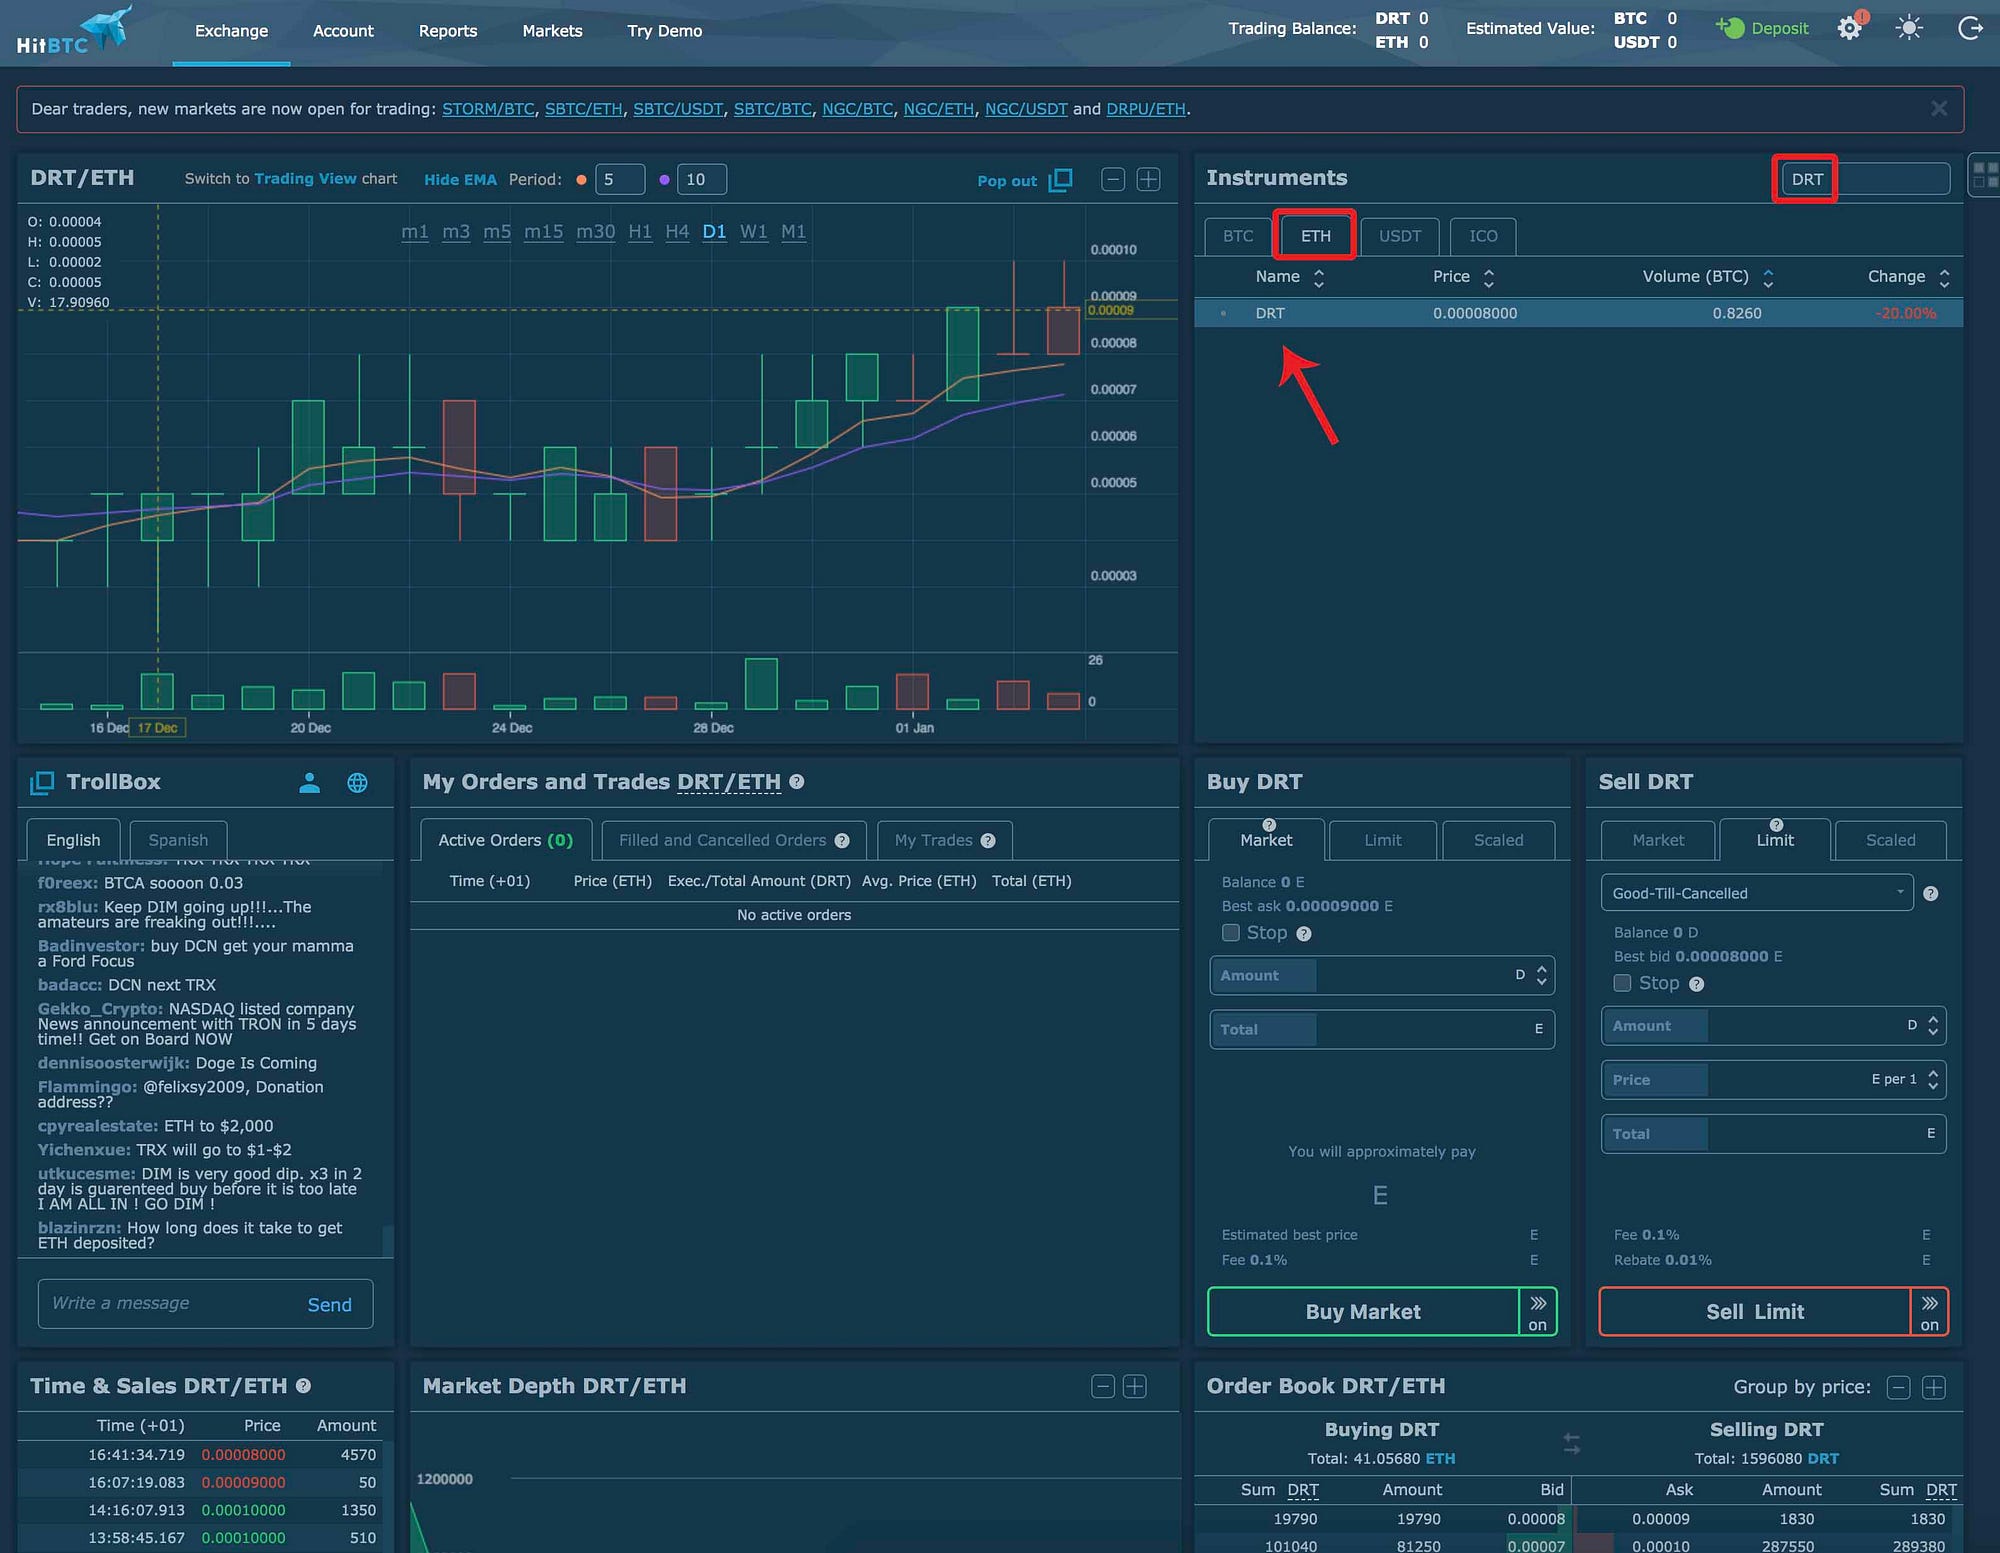Image resolution: width=2000 pixels, height=1553 pixels.
Task: Open TrollBox language globe icon
Action: [357, 783]
